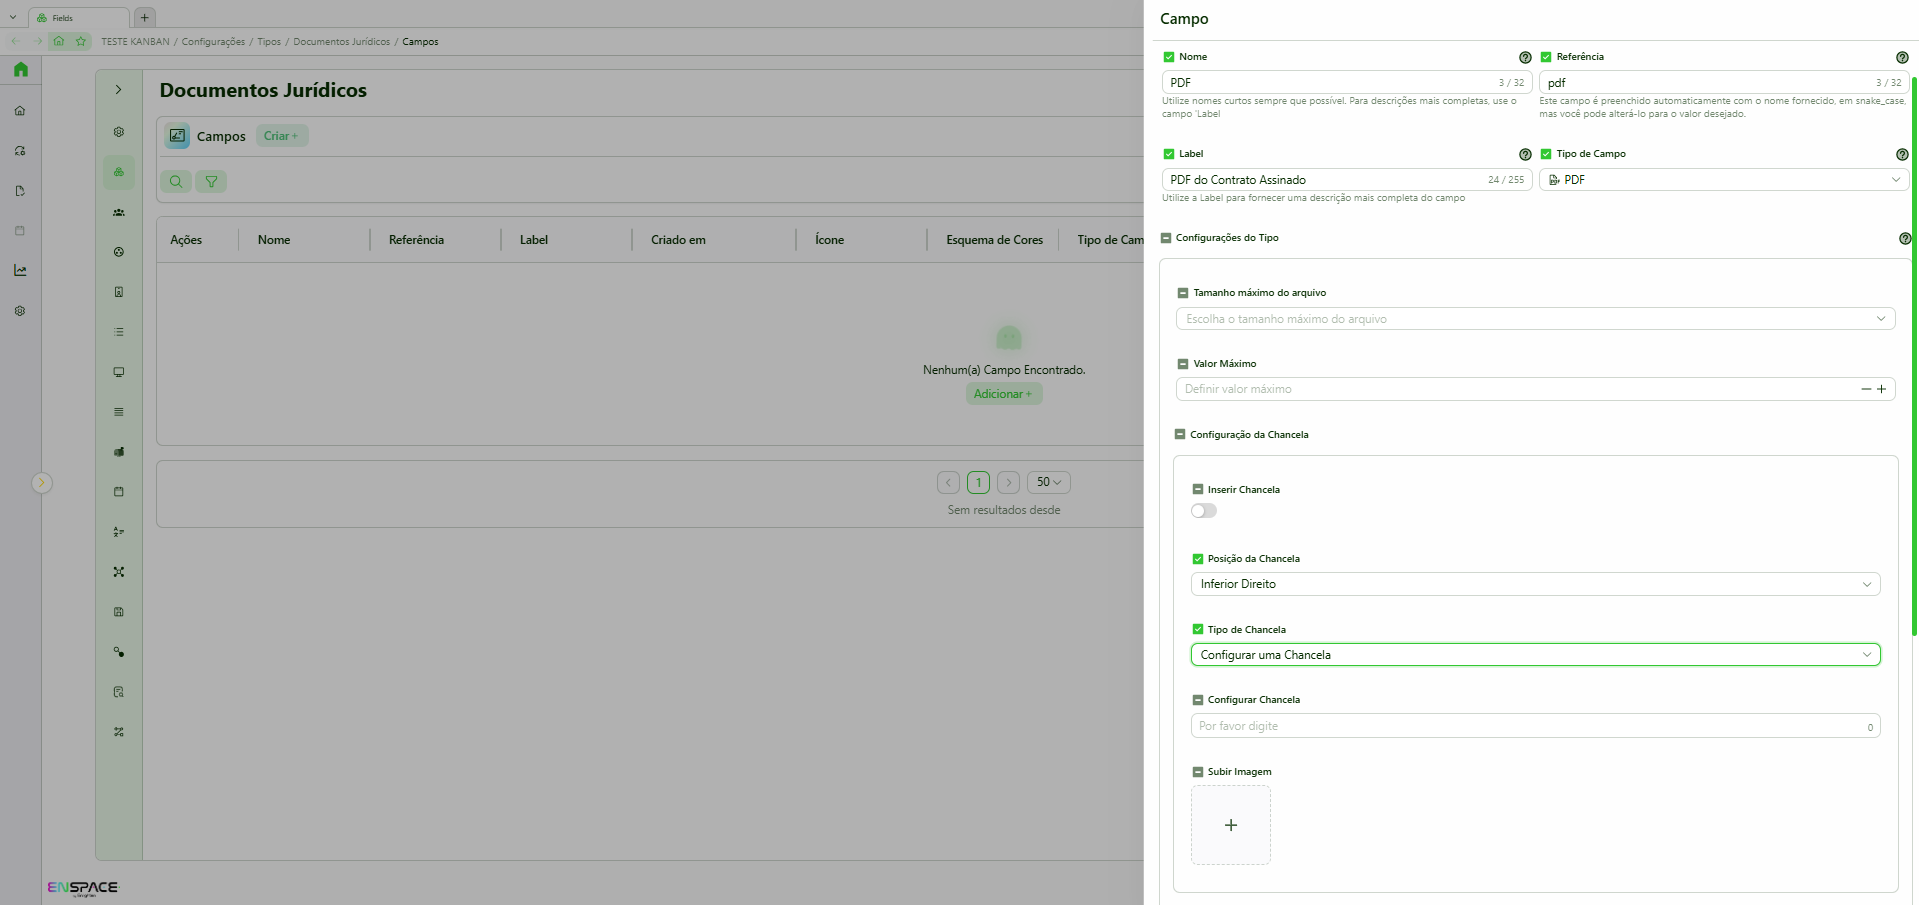Open the chart analytics icon in left sidebar

20,270
